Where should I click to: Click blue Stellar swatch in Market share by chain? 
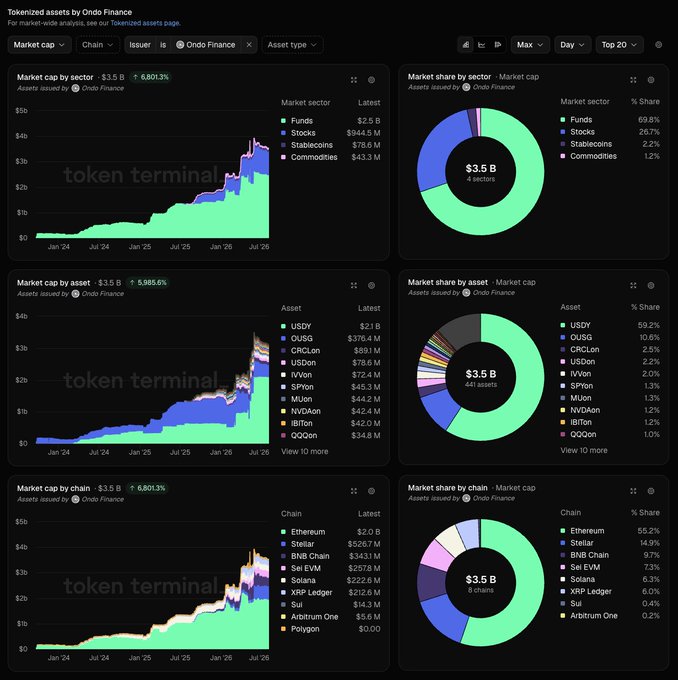click(563, 543)
